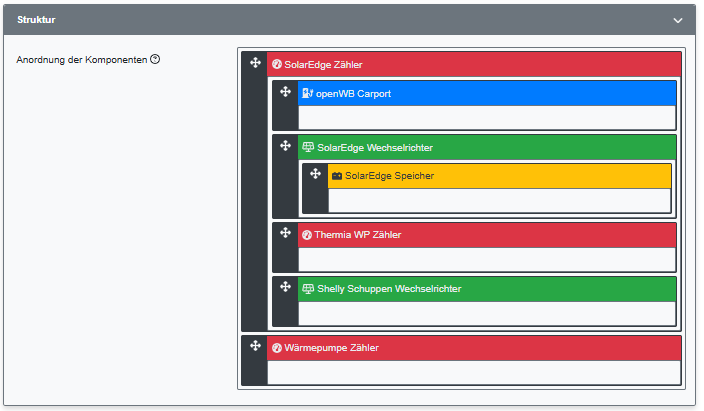Select the SolarEdge Wechselrichter label
Viewport: 704px width, 411px height.
click(x=375, y=148)
